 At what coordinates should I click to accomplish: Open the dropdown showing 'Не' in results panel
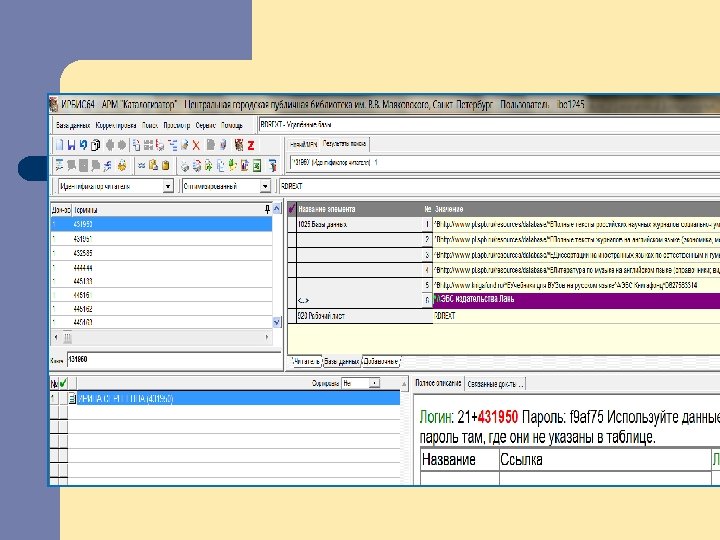375,383
